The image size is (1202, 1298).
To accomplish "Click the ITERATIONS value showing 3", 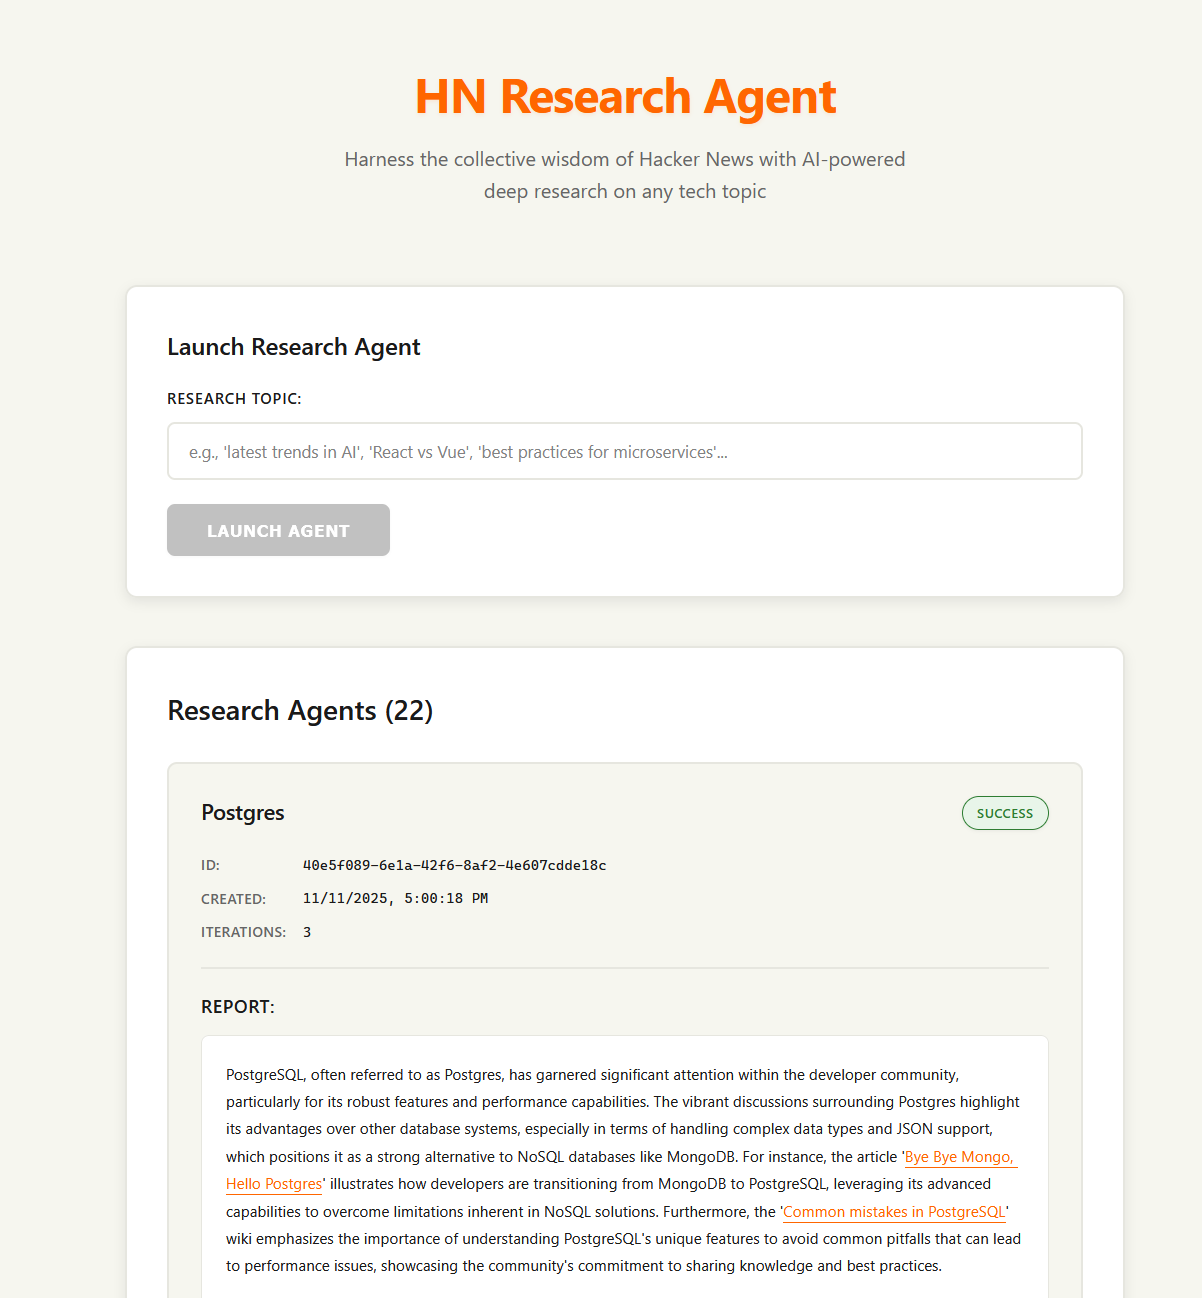I will [307, 932].
